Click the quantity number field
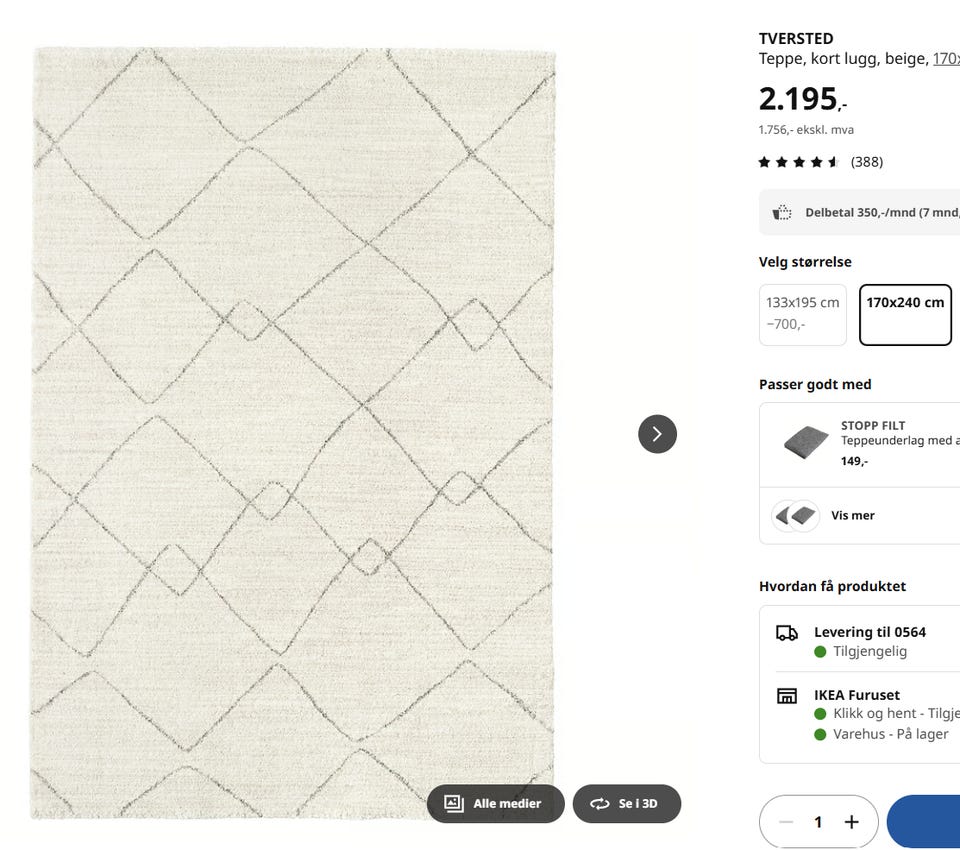This screenshot has width=960, height=850. coord(818,822)
